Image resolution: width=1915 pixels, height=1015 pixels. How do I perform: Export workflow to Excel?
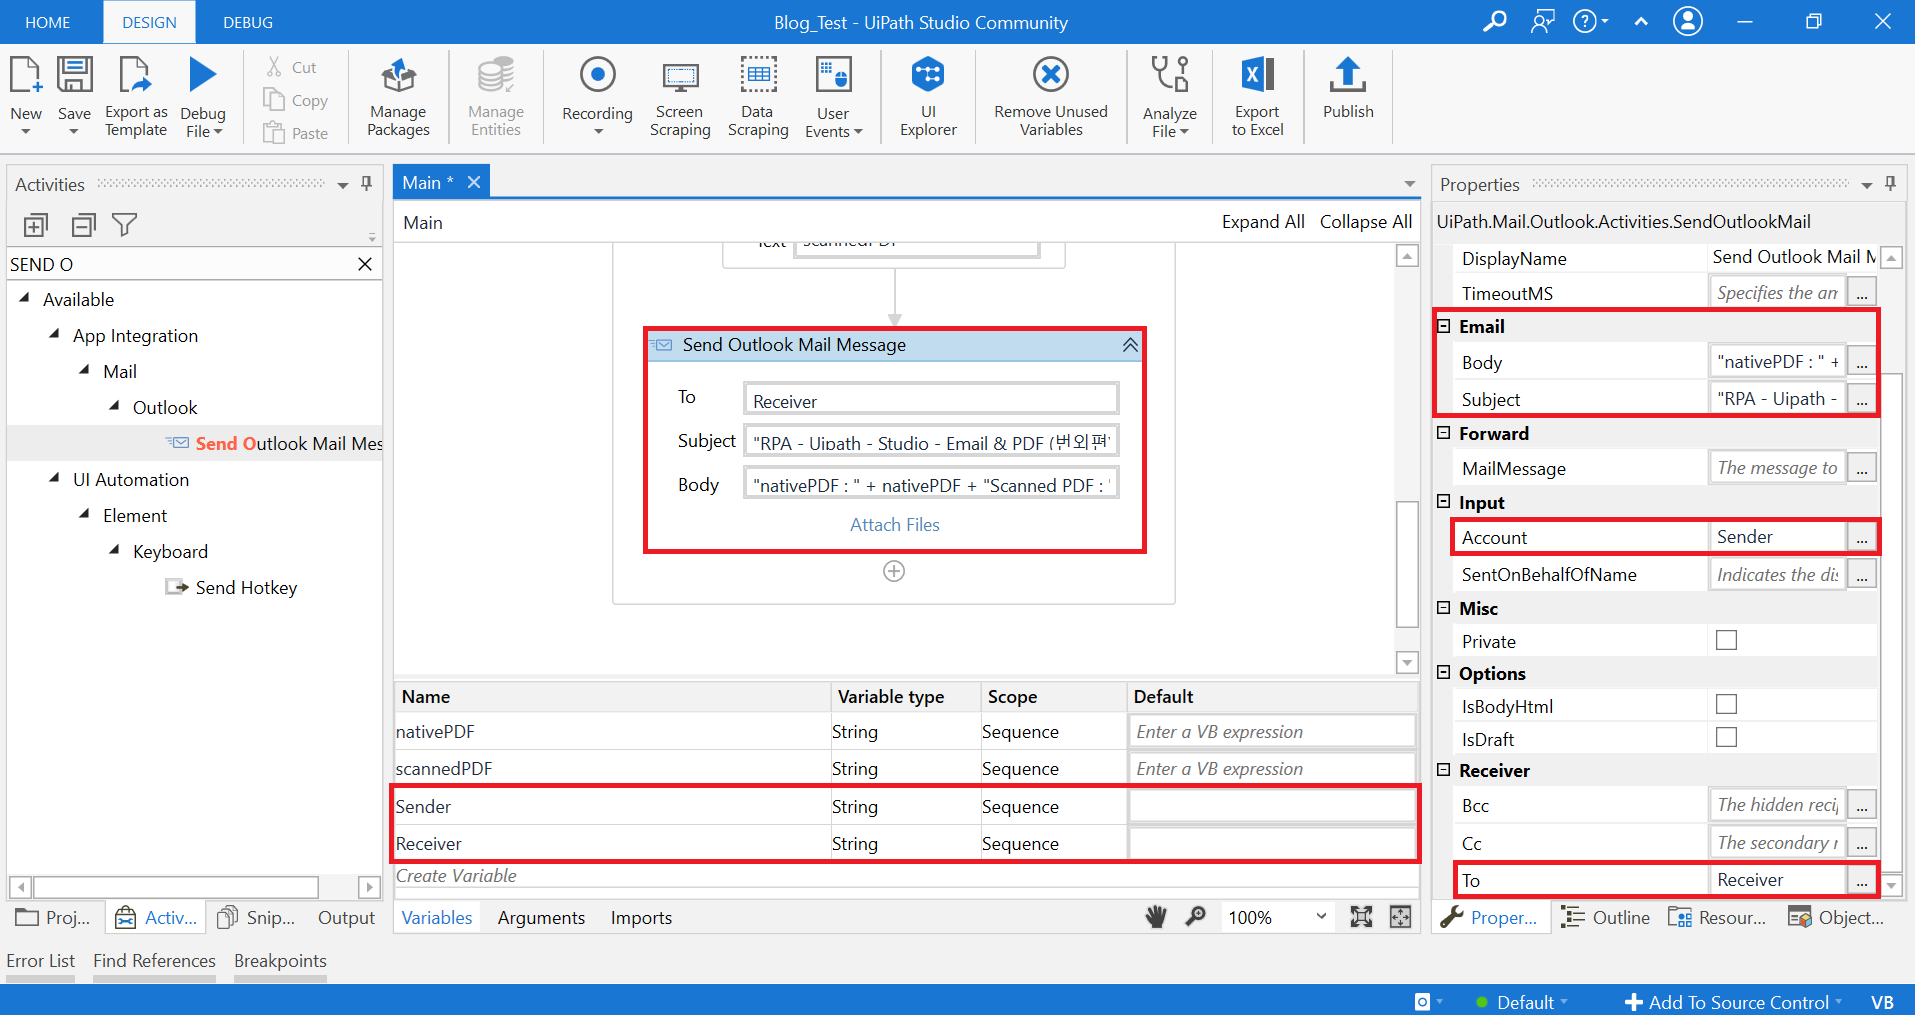(x=1257, y=97)
